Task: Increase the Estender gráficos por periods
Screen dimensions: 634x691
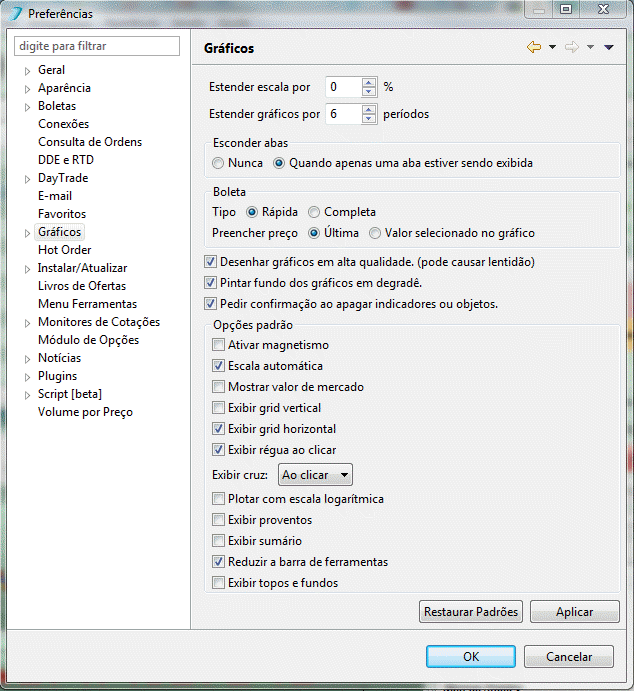Action: (x=369, y=109)
